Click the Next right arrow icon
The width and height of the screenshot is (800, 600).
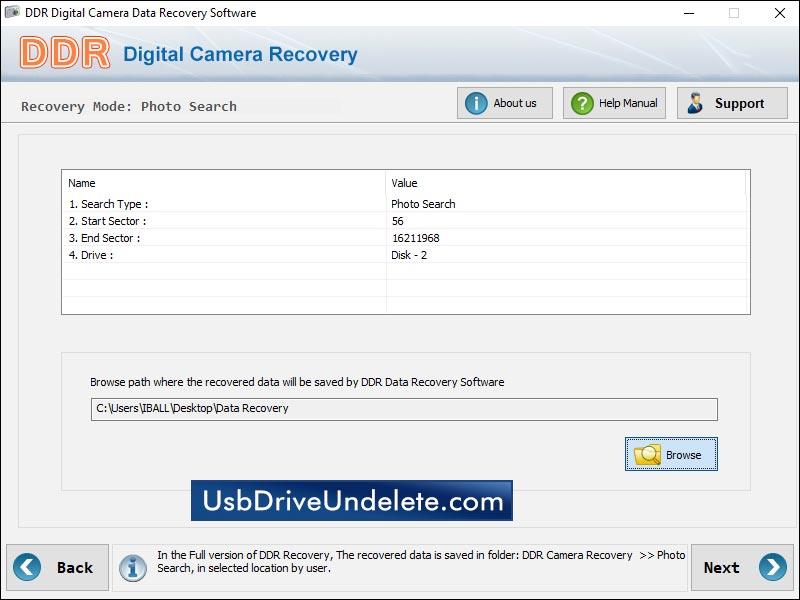[x=772, y=567]
